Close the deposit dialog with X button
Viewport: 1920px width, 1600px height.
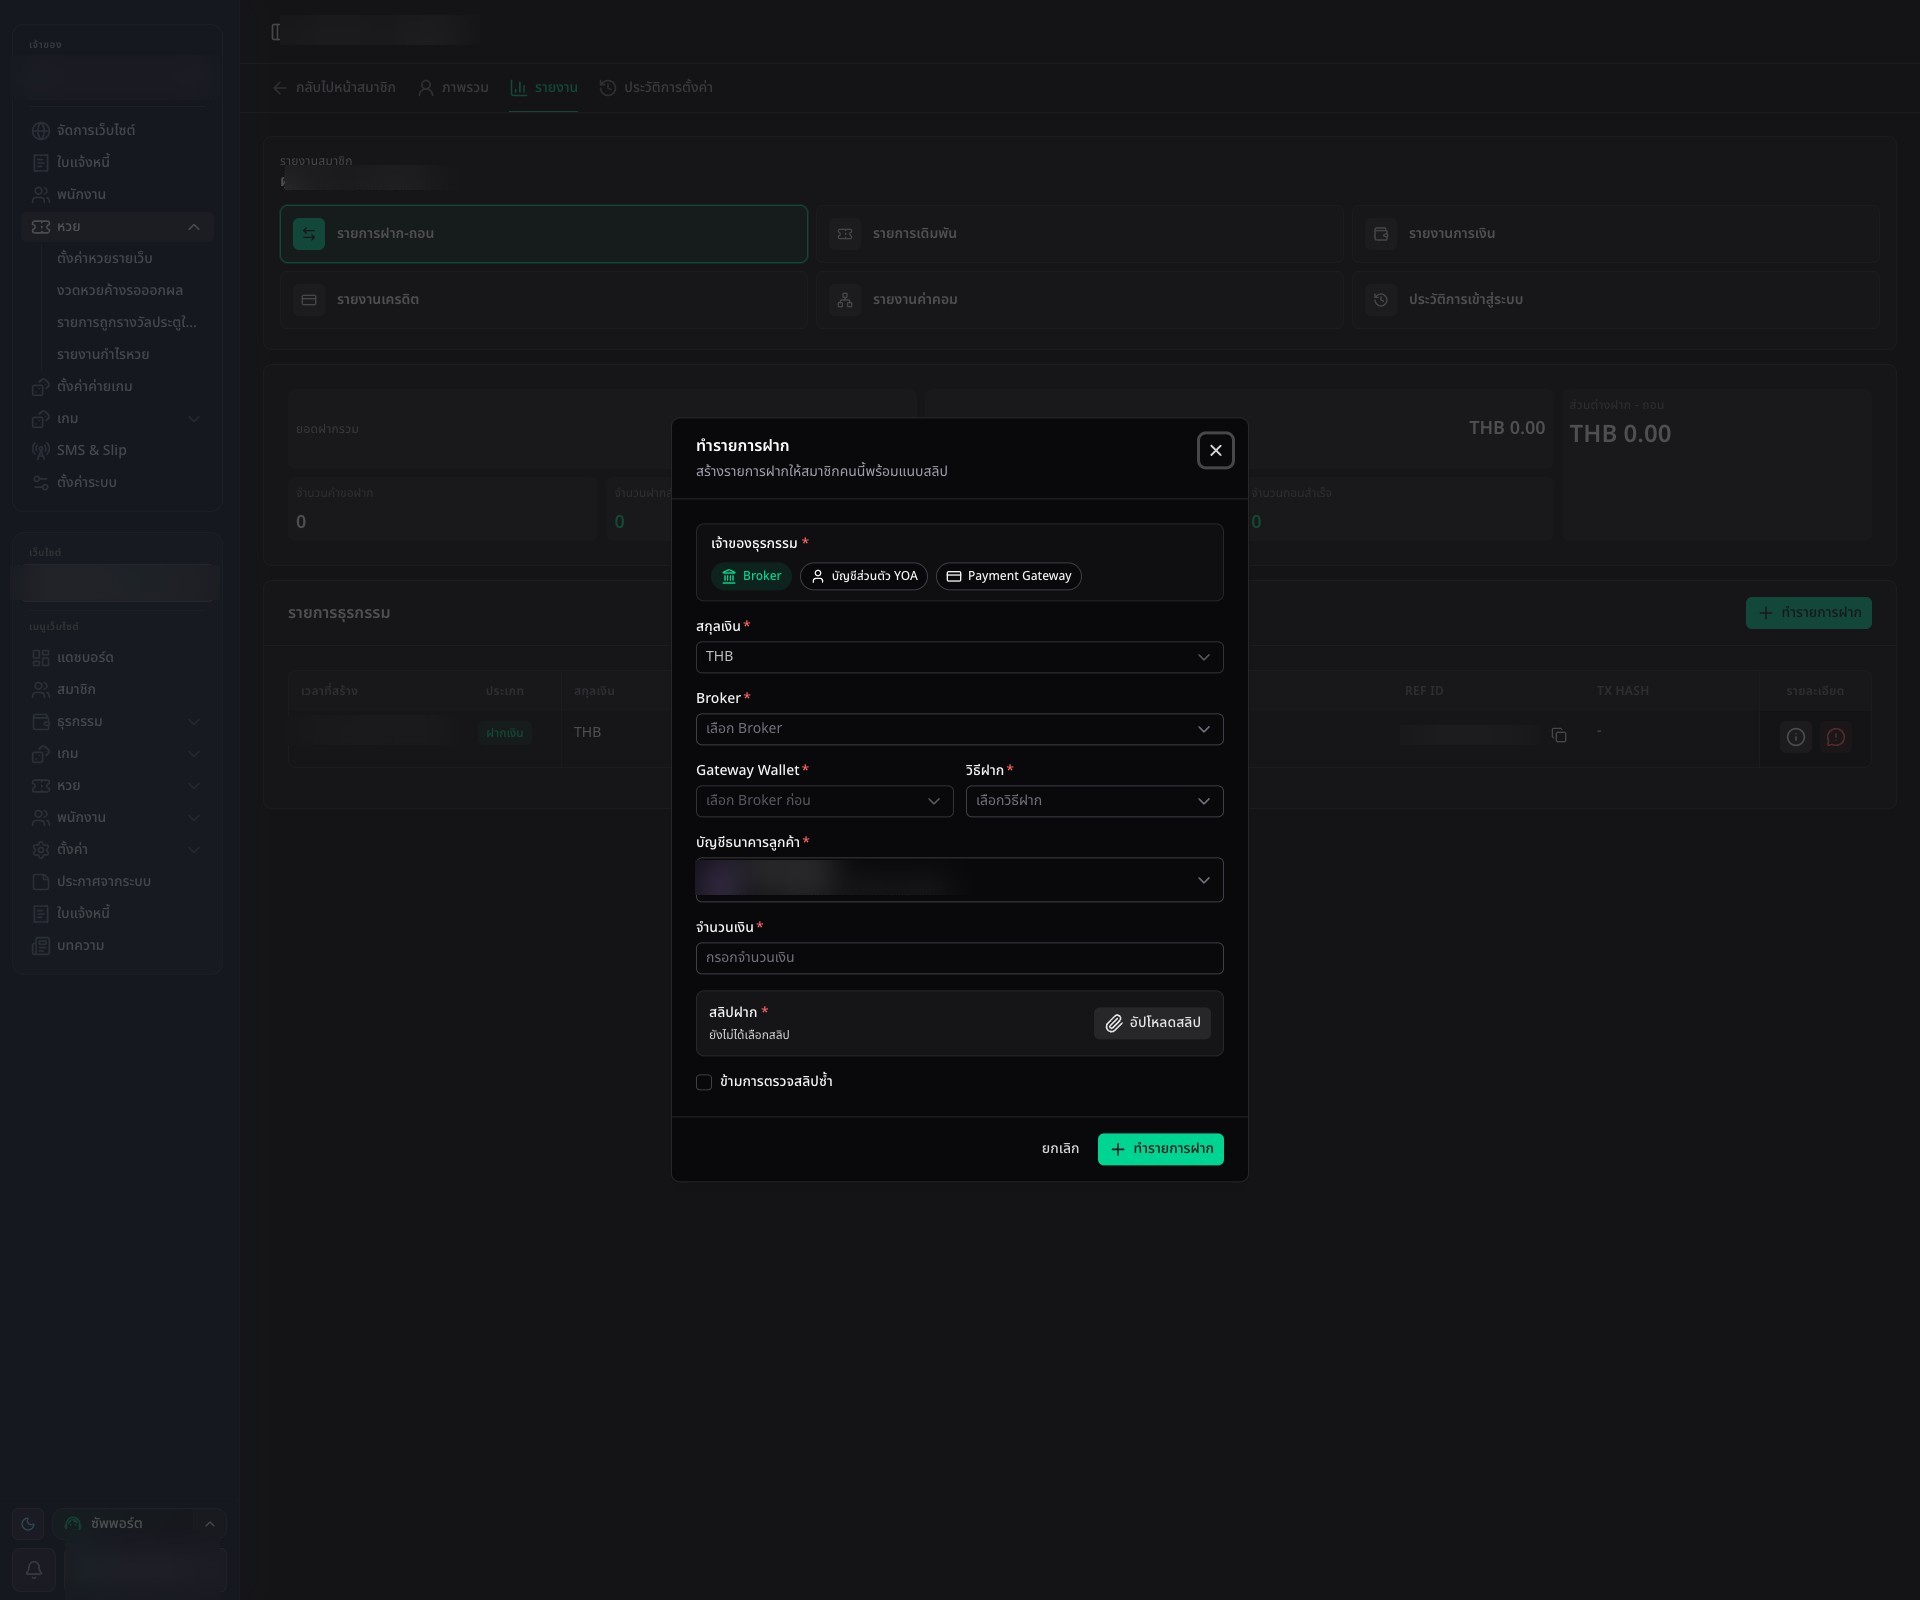click(x=1215, y=451)
